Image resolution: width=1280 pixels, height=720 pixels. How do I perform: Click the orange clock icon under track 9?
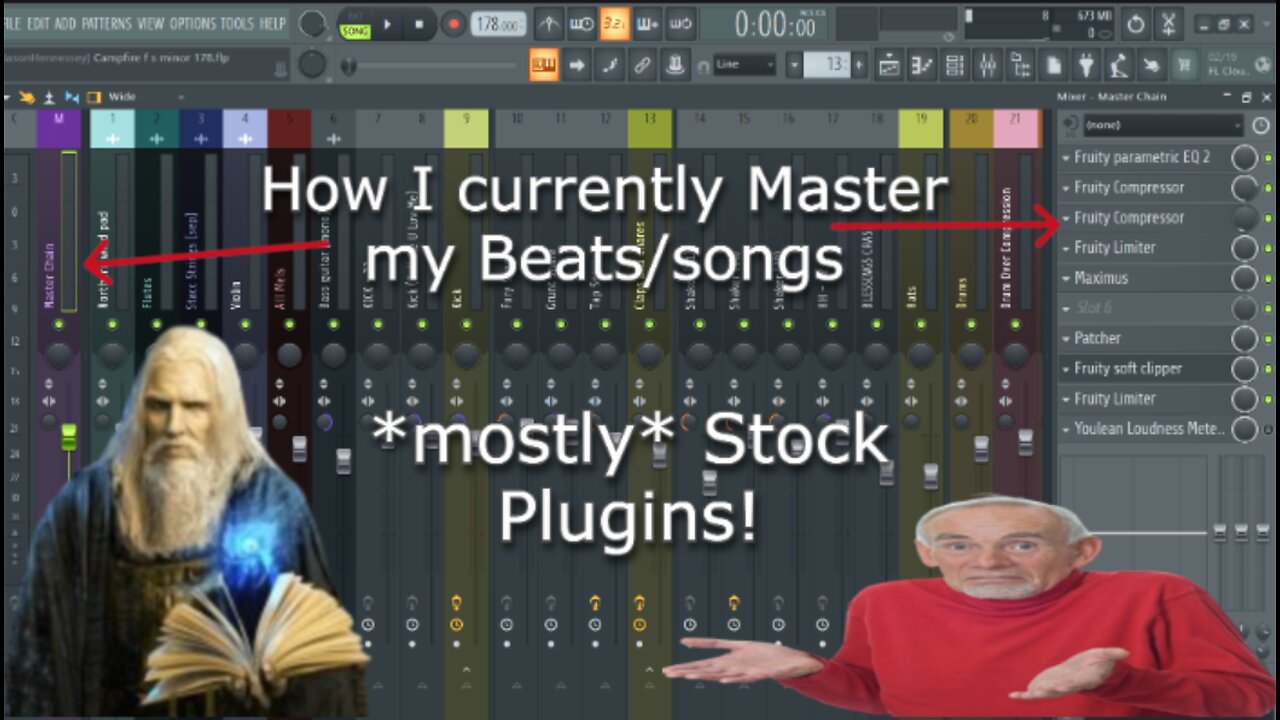click(x=457, y=624)
